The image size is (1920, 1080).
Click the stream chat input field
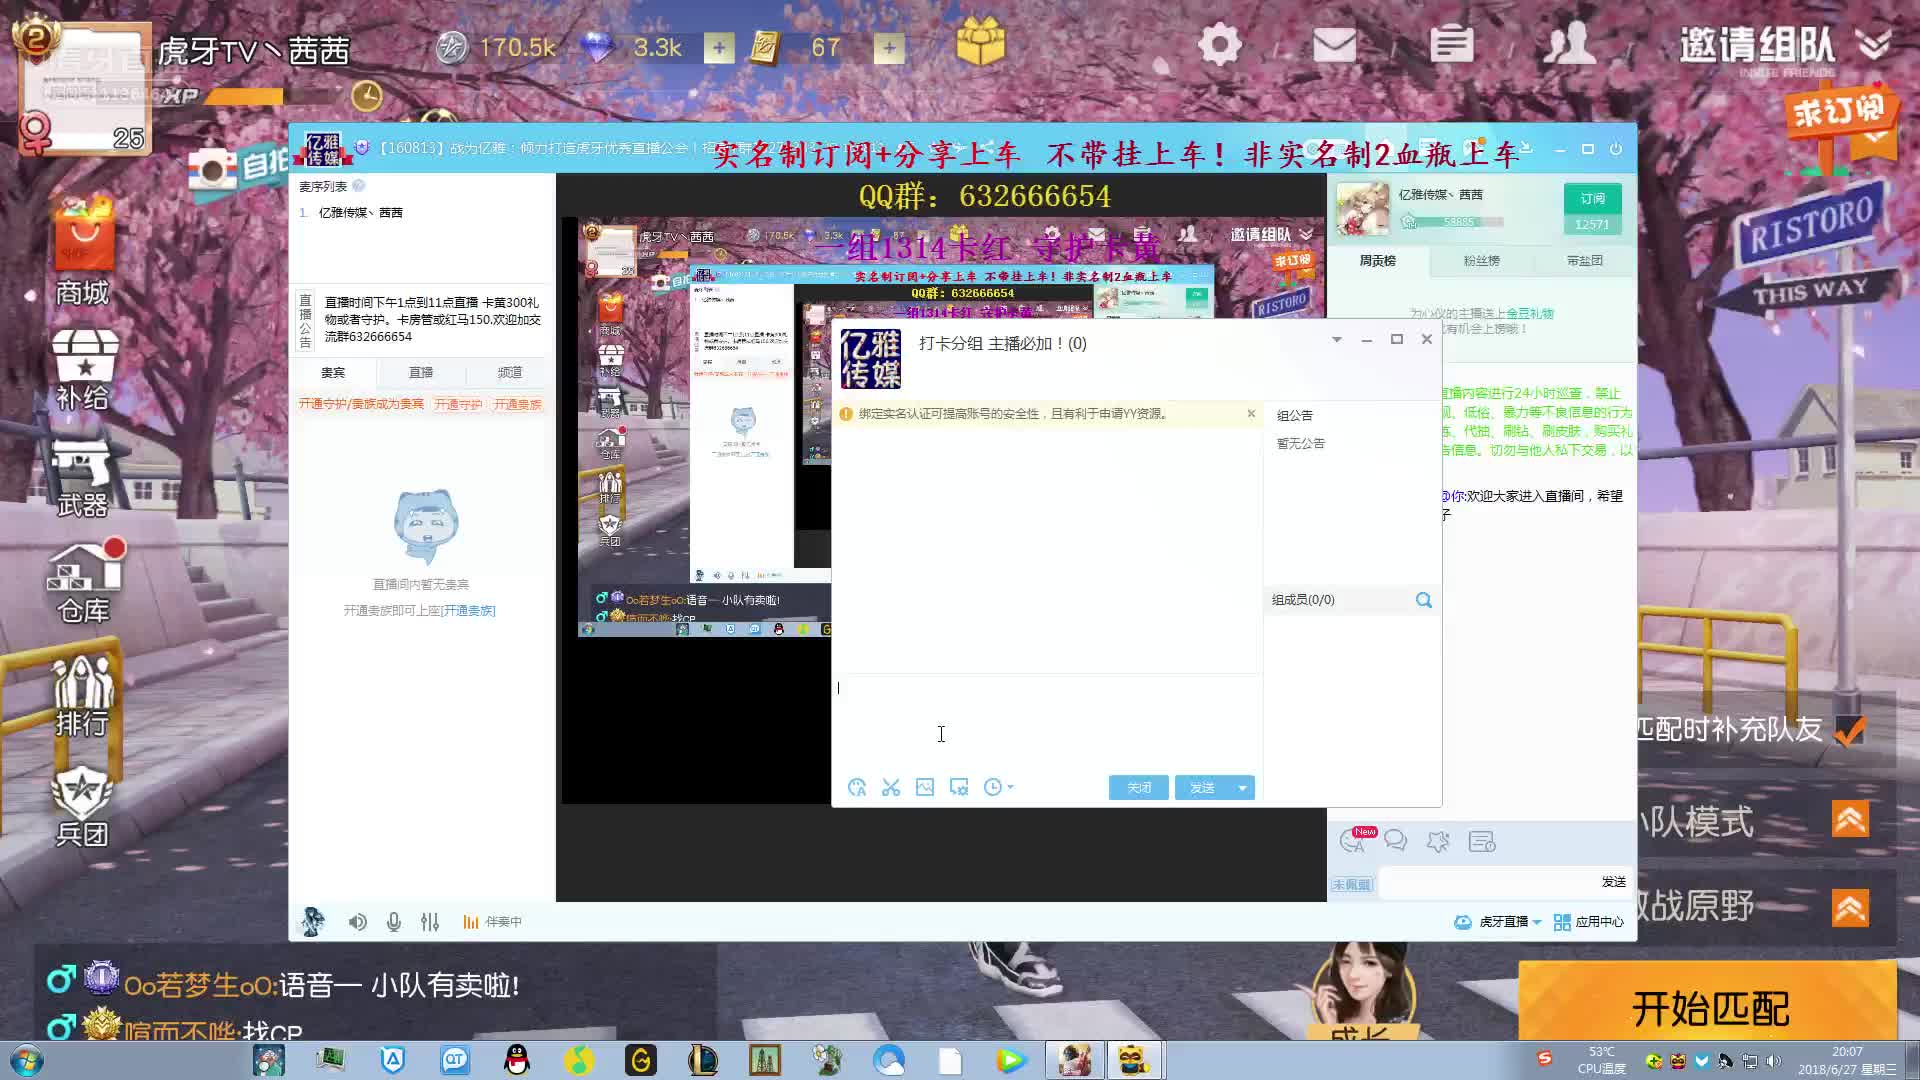[x=1488, y=882]
